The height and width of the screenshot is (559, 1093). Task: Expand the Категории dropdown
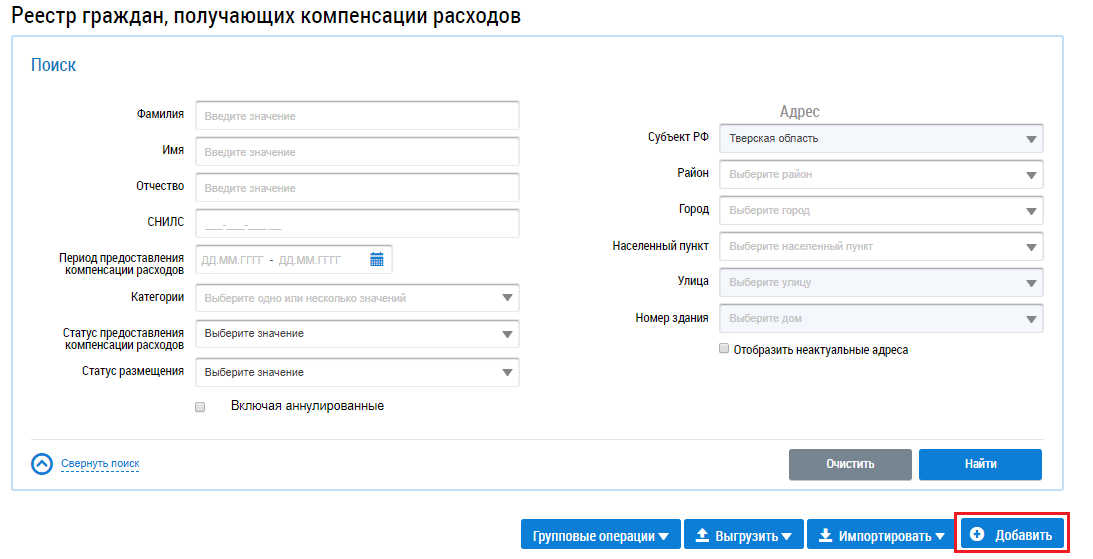357,298
